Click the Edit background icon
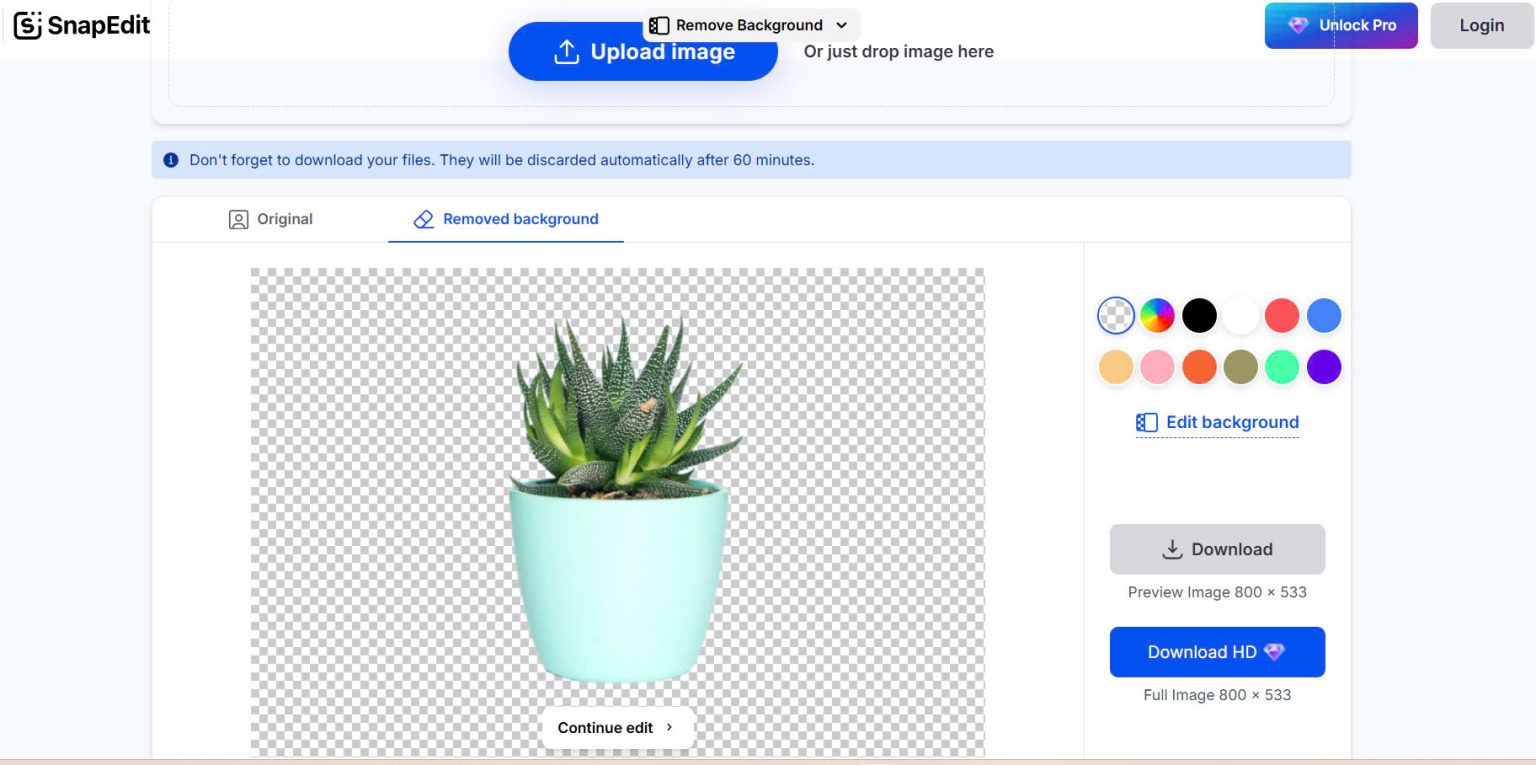Image resolution: width=1536 pixels, height=765 pixels. tap(1146, 422)
